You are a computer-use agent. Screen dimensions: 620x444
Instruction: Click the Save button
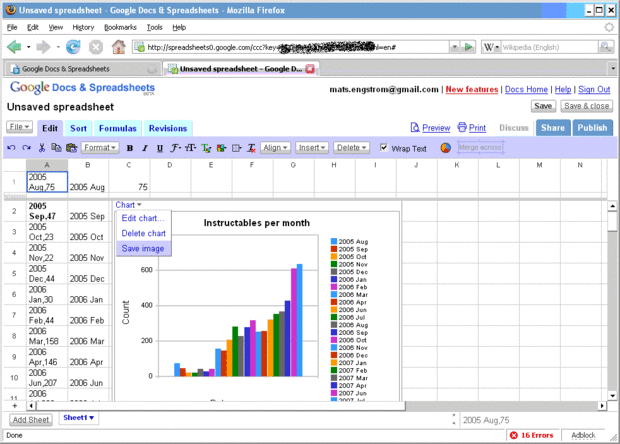[543, 106]
